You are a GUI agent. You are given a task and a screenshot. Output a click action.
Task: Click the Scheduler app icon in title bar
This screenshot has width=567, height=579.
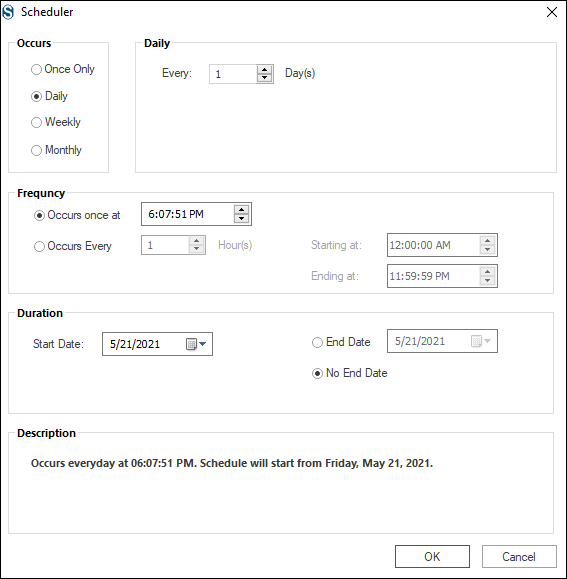pos(8,12)
